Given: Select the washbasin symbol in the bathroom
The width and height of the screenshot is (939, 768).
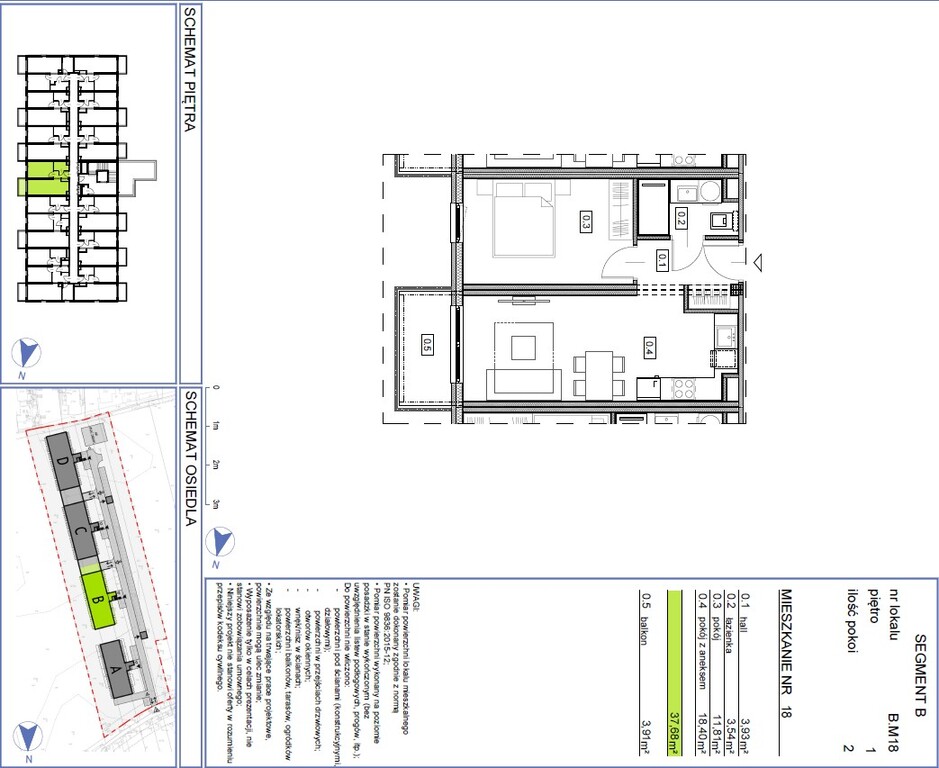Looking at the screenshot, I should 686,193.
